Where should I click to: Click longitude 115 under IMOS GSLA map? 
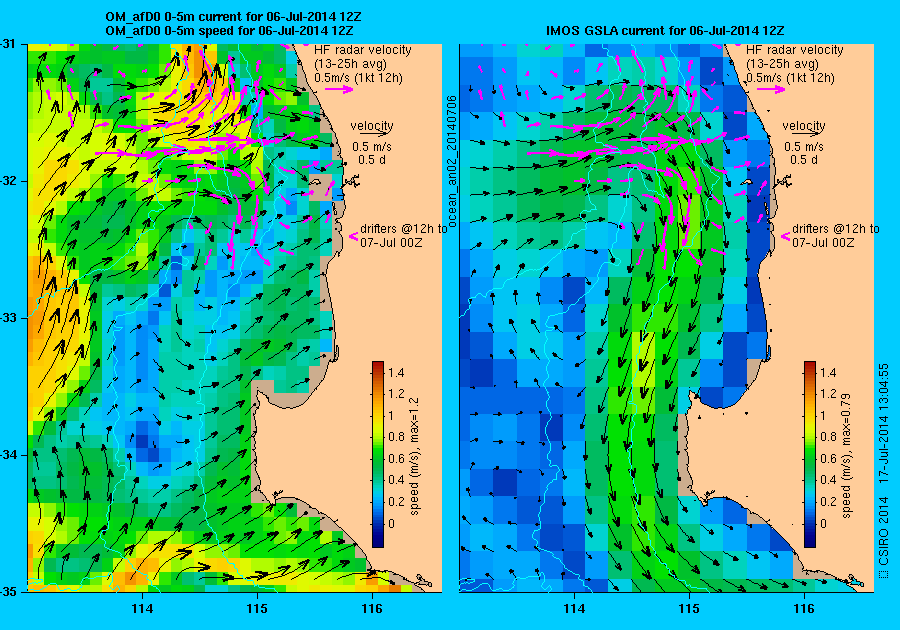pos(689,609)
